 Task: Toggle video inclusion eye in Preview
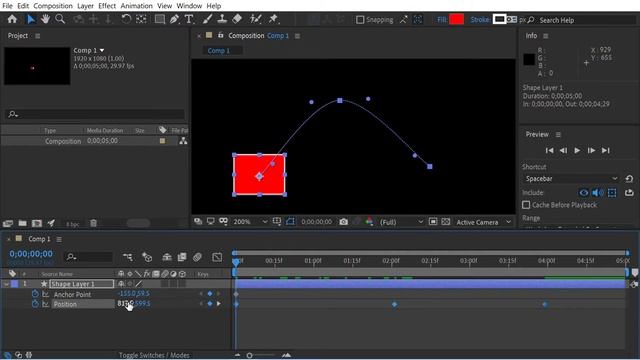(584, 193)
